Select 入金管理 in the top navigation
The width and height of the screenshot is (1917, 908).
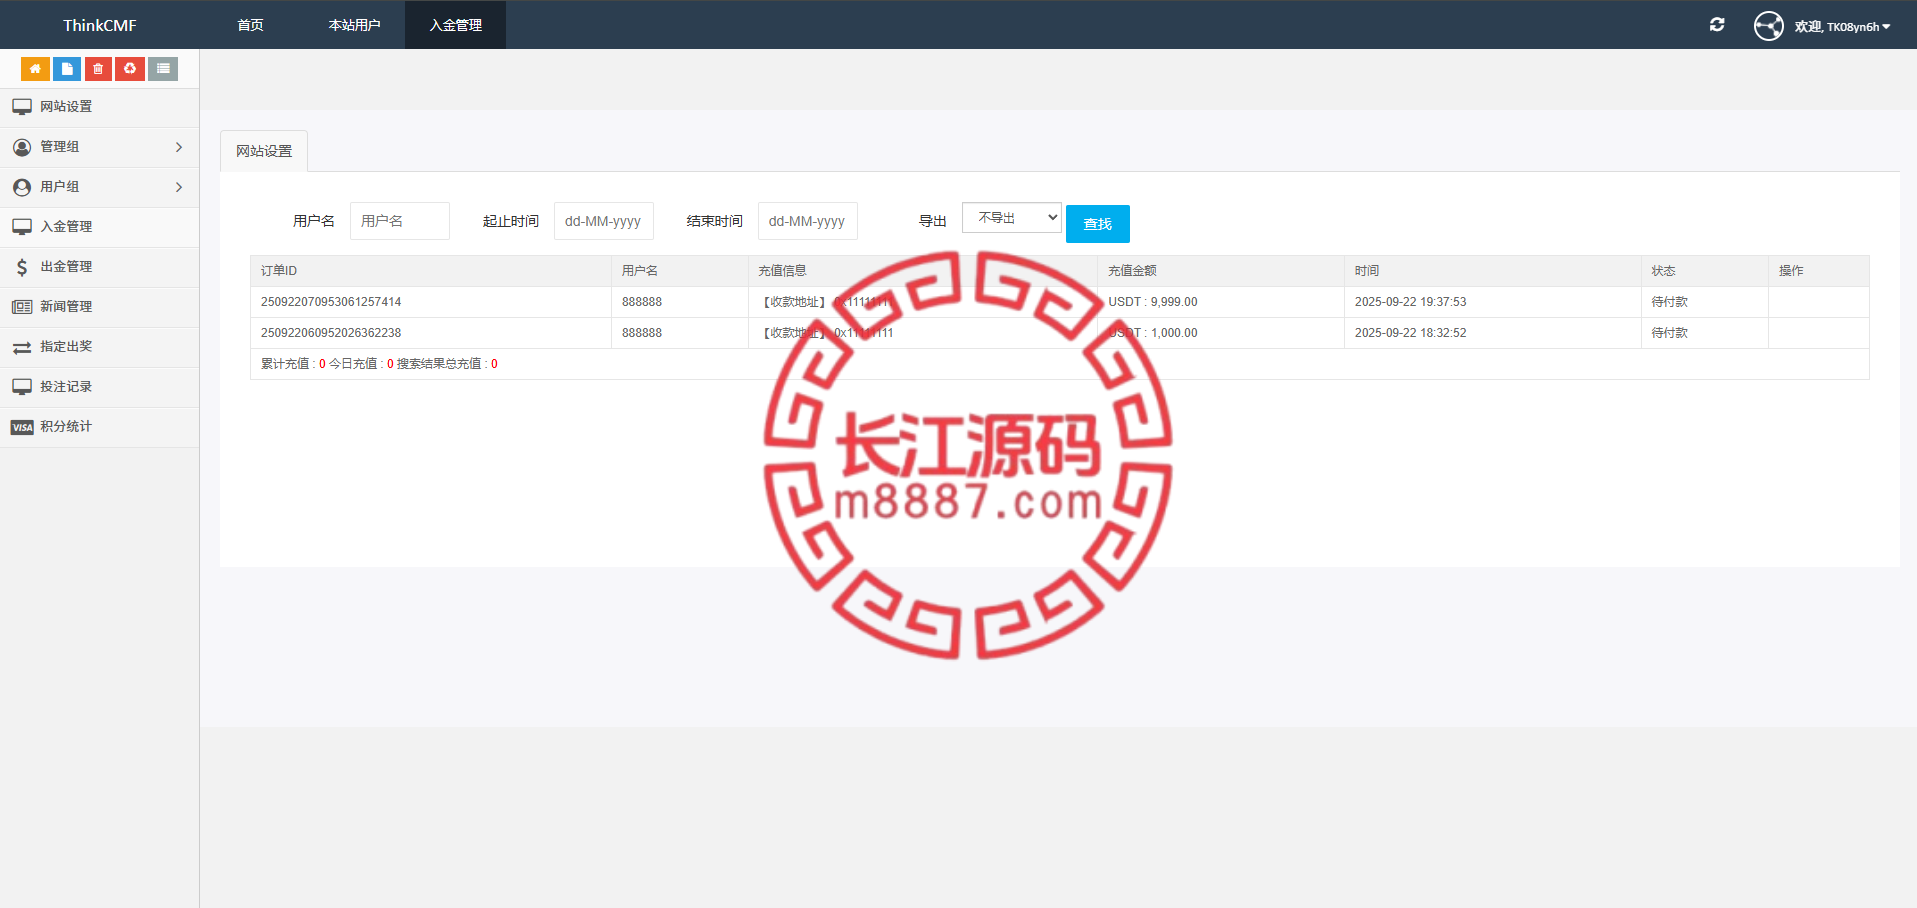(x=455, y=25)
